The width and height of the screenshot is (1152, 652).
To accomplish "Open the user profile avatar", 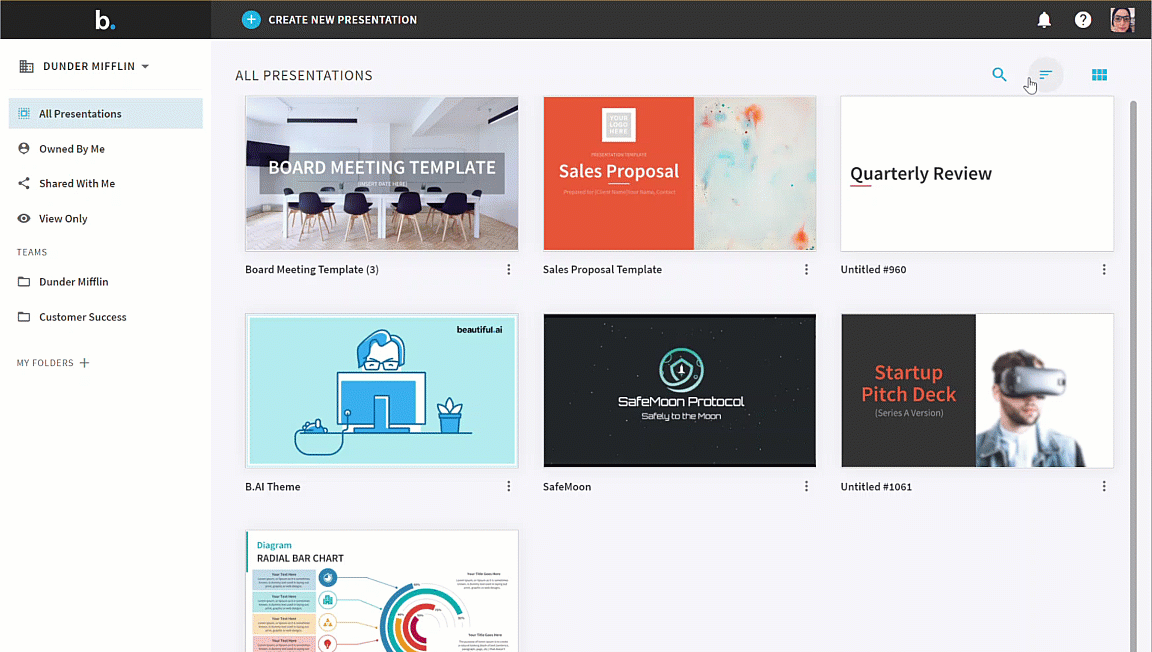I will [1122, 20].
